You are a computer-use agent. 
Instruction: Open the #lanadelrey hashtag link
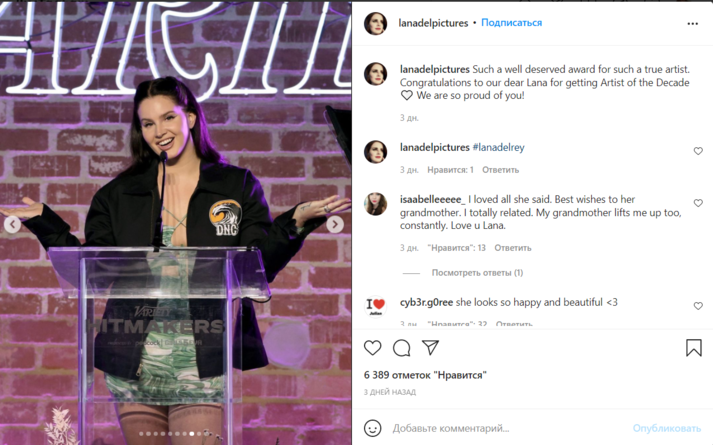pos(498,147)
